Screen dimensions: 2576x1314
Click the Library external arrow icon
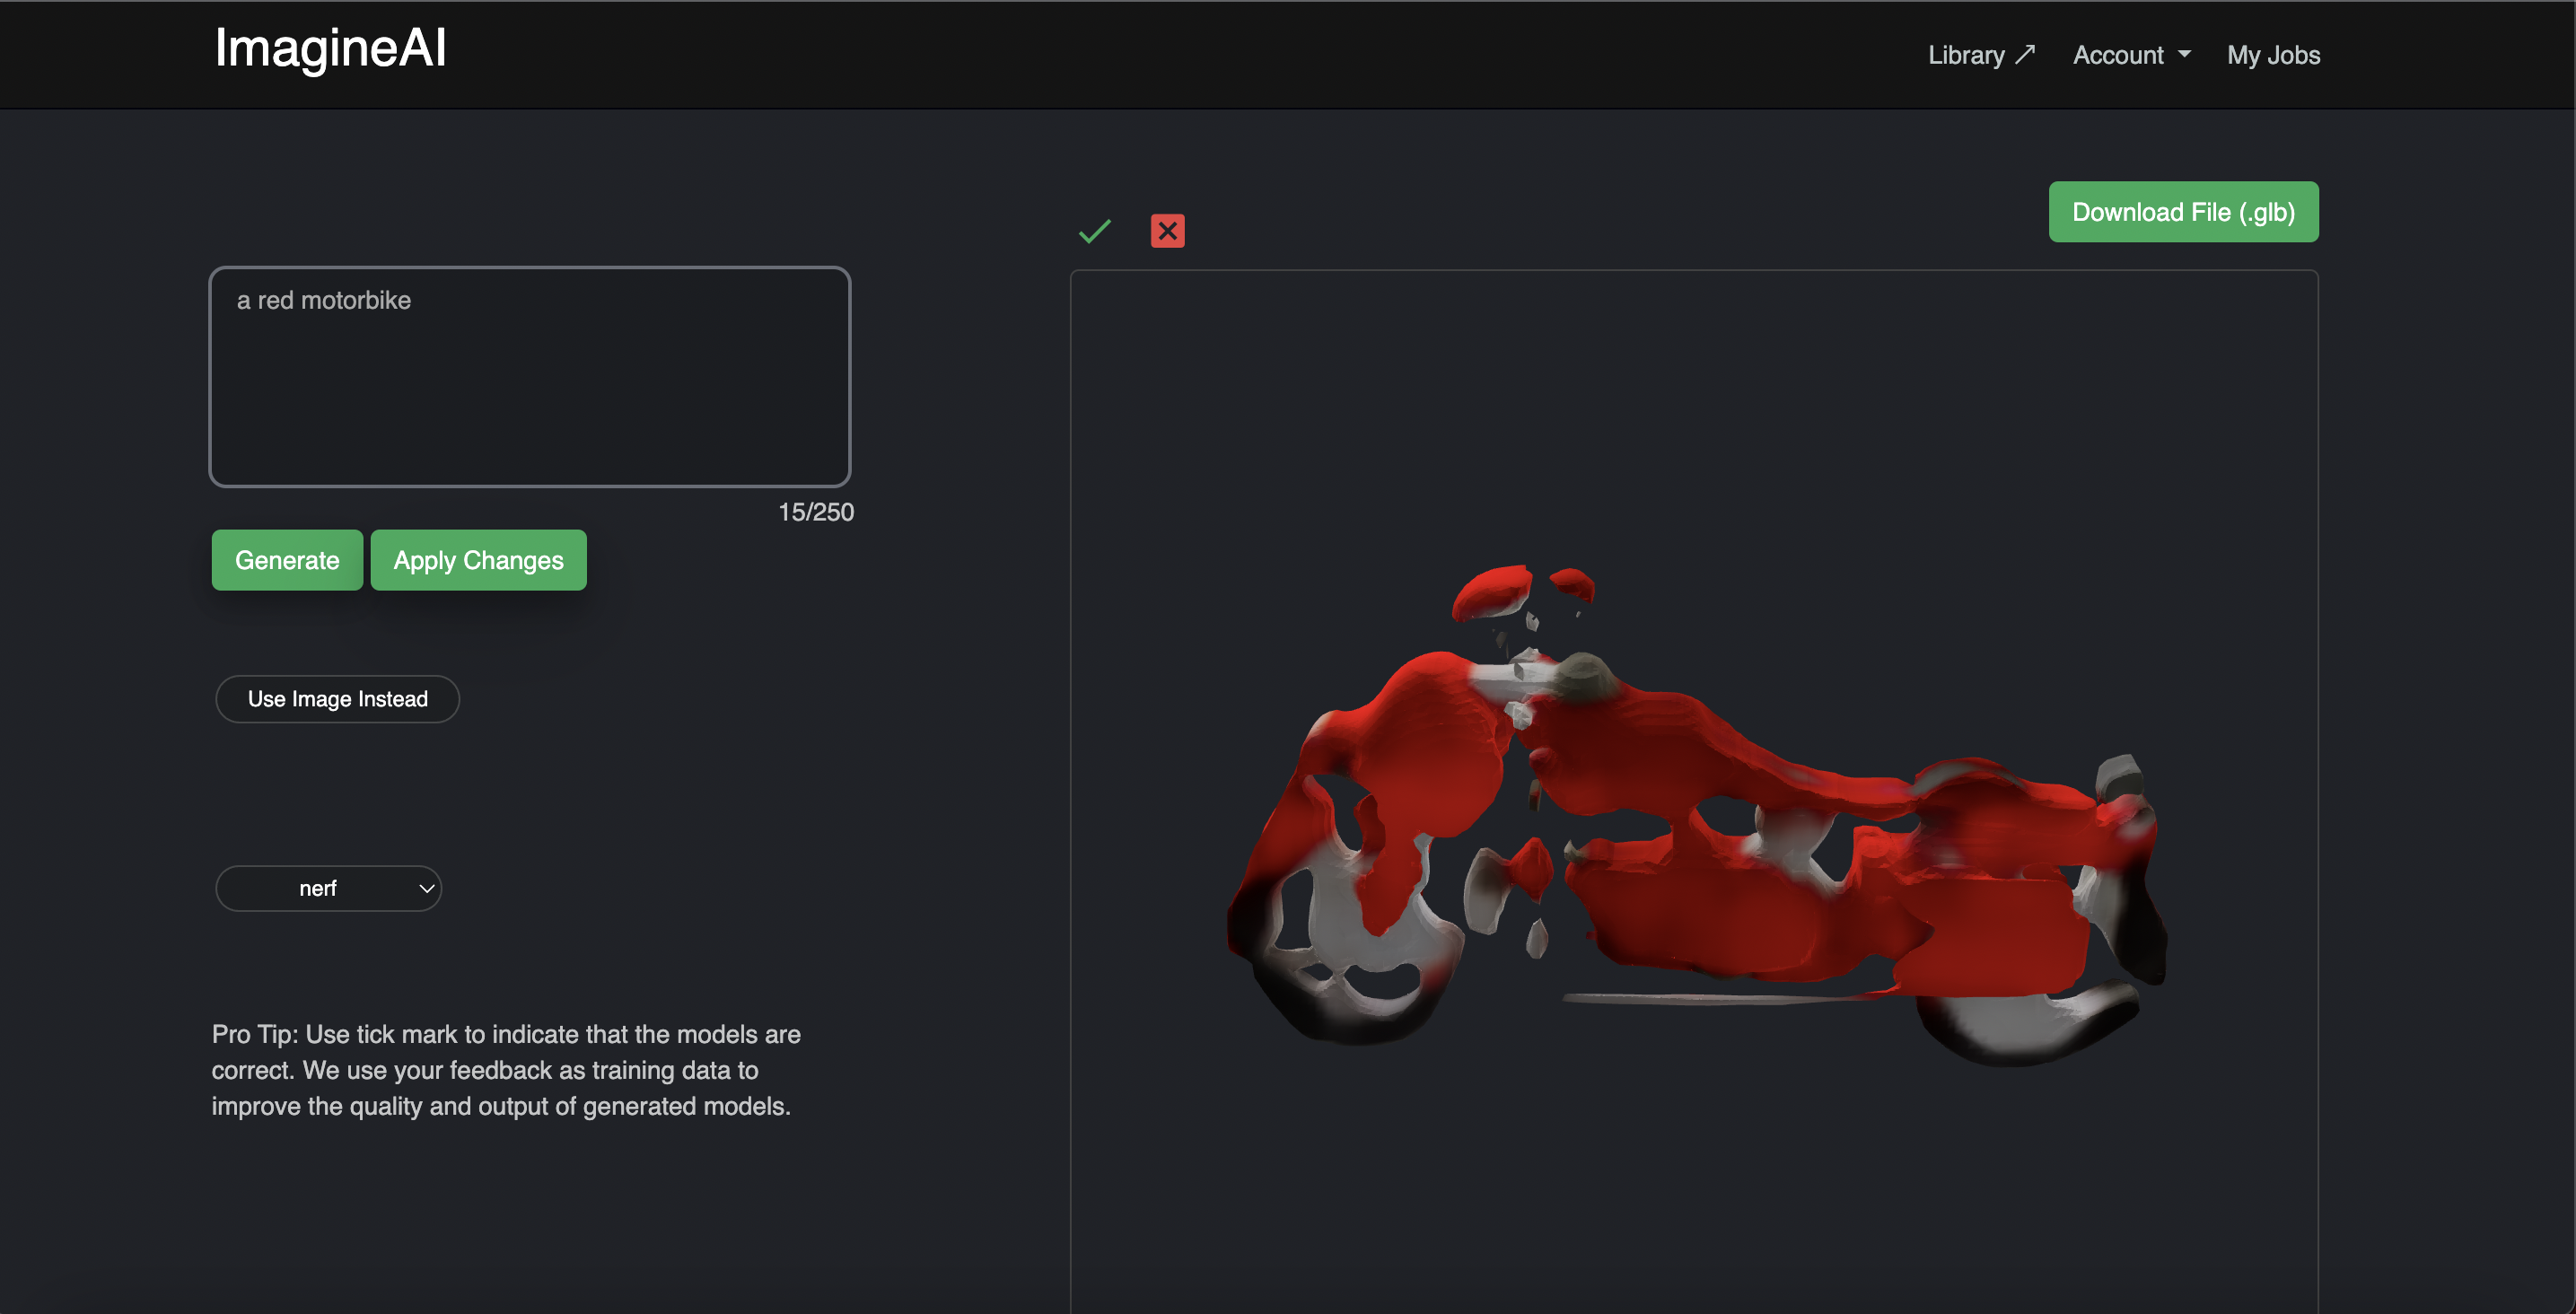point(2025,54)
